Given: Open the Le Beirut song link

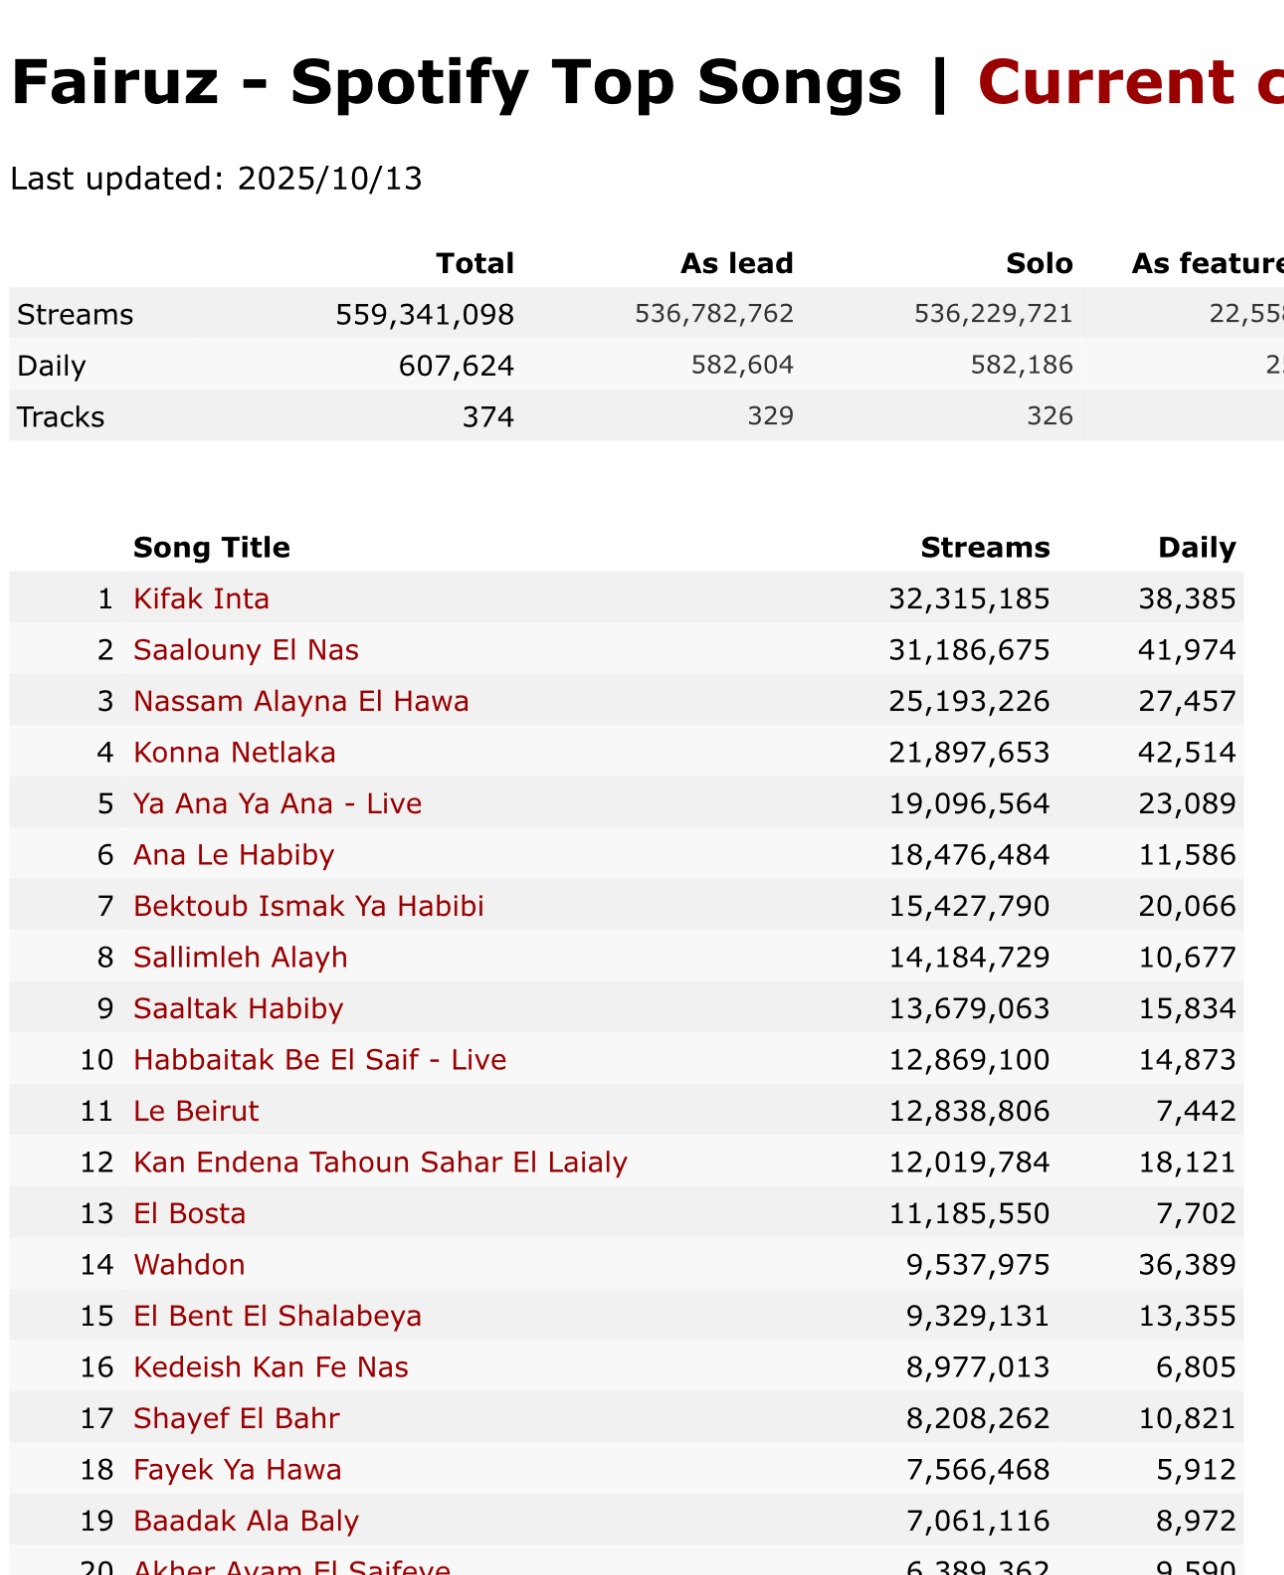Looking at the screenshot, I should pos(196,1111).
